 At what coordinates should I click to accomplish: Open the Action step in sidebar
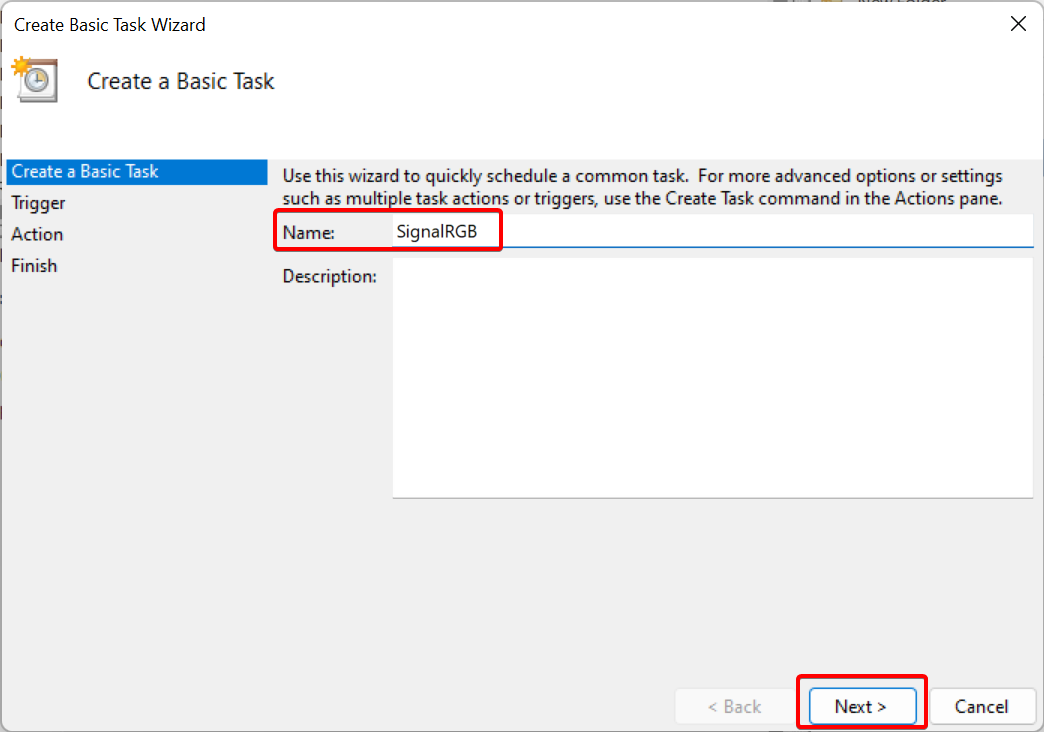pos(37,234)
